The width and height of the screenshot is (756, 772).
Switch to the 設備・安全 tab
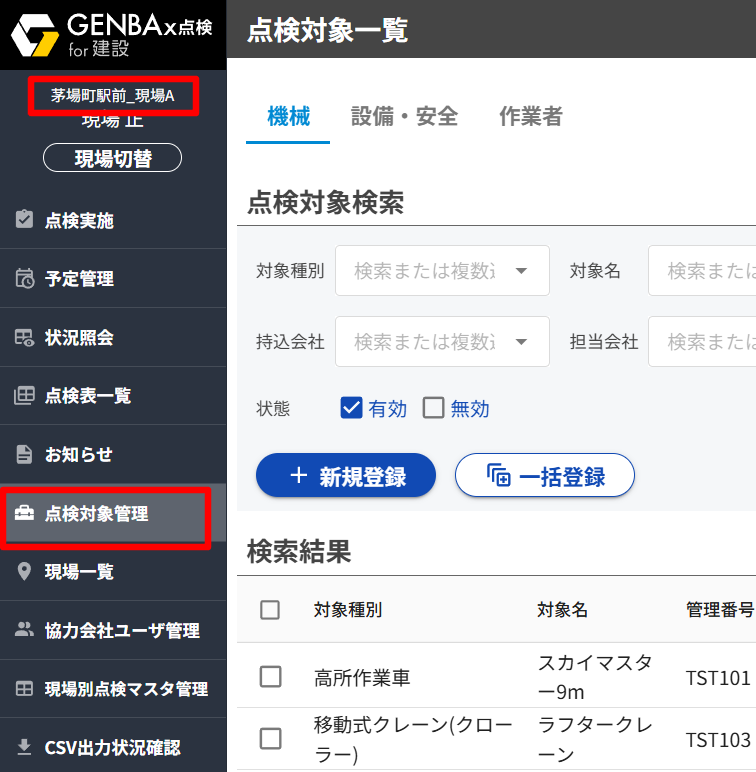point(404,117)
